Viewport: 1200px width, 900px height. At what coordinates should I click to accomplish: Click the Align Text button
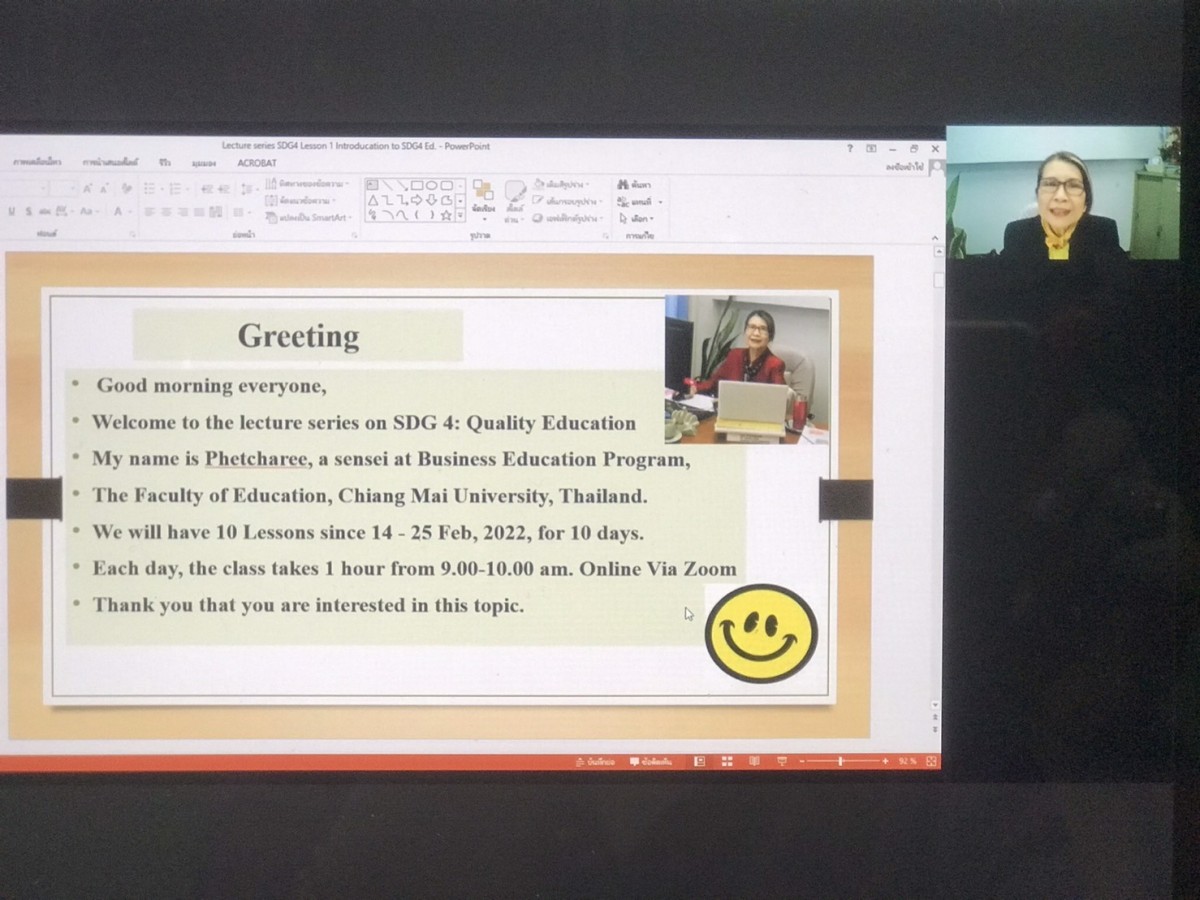click(x=300, y=200)
